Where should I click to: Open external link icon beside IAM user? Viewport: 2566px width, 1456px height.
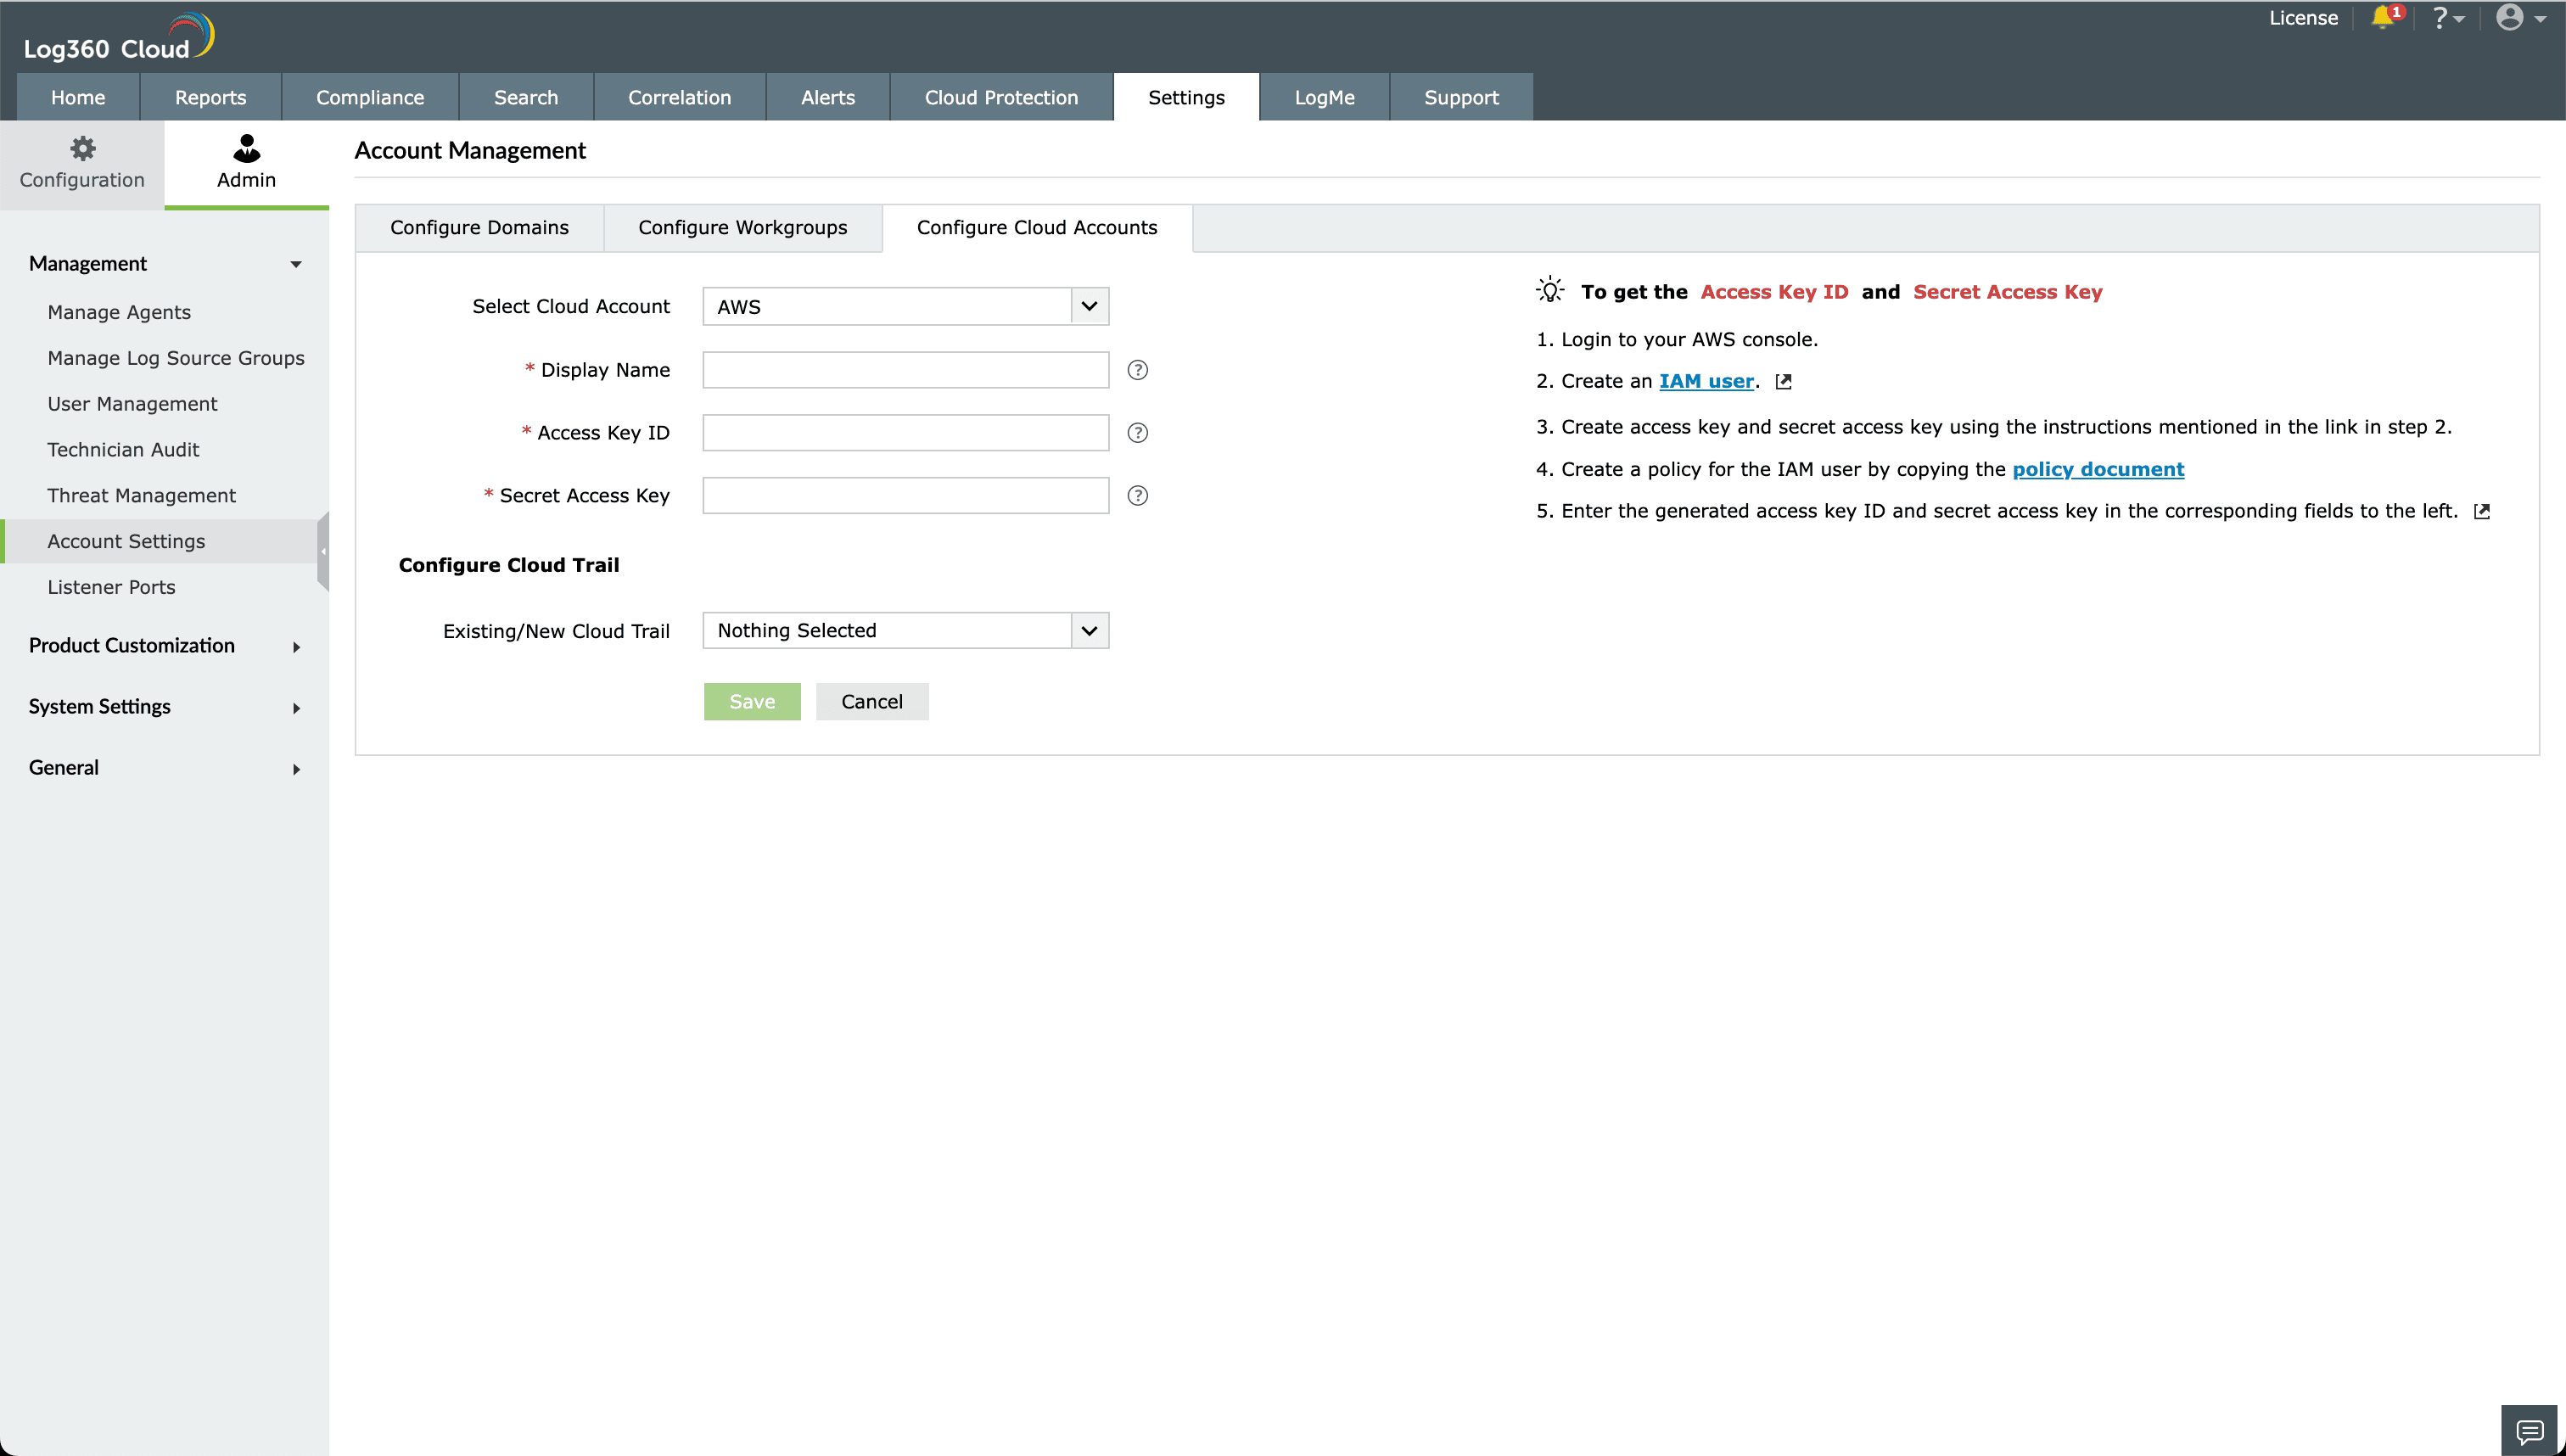click(1783, 382)
